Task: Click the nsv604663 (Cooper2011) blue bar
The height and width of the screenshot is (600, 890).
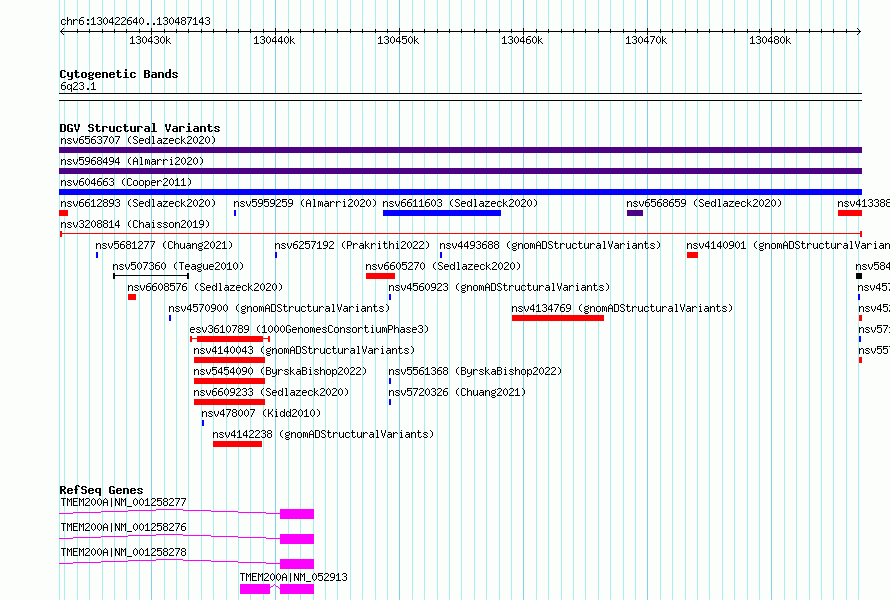Action: point(460,192)
